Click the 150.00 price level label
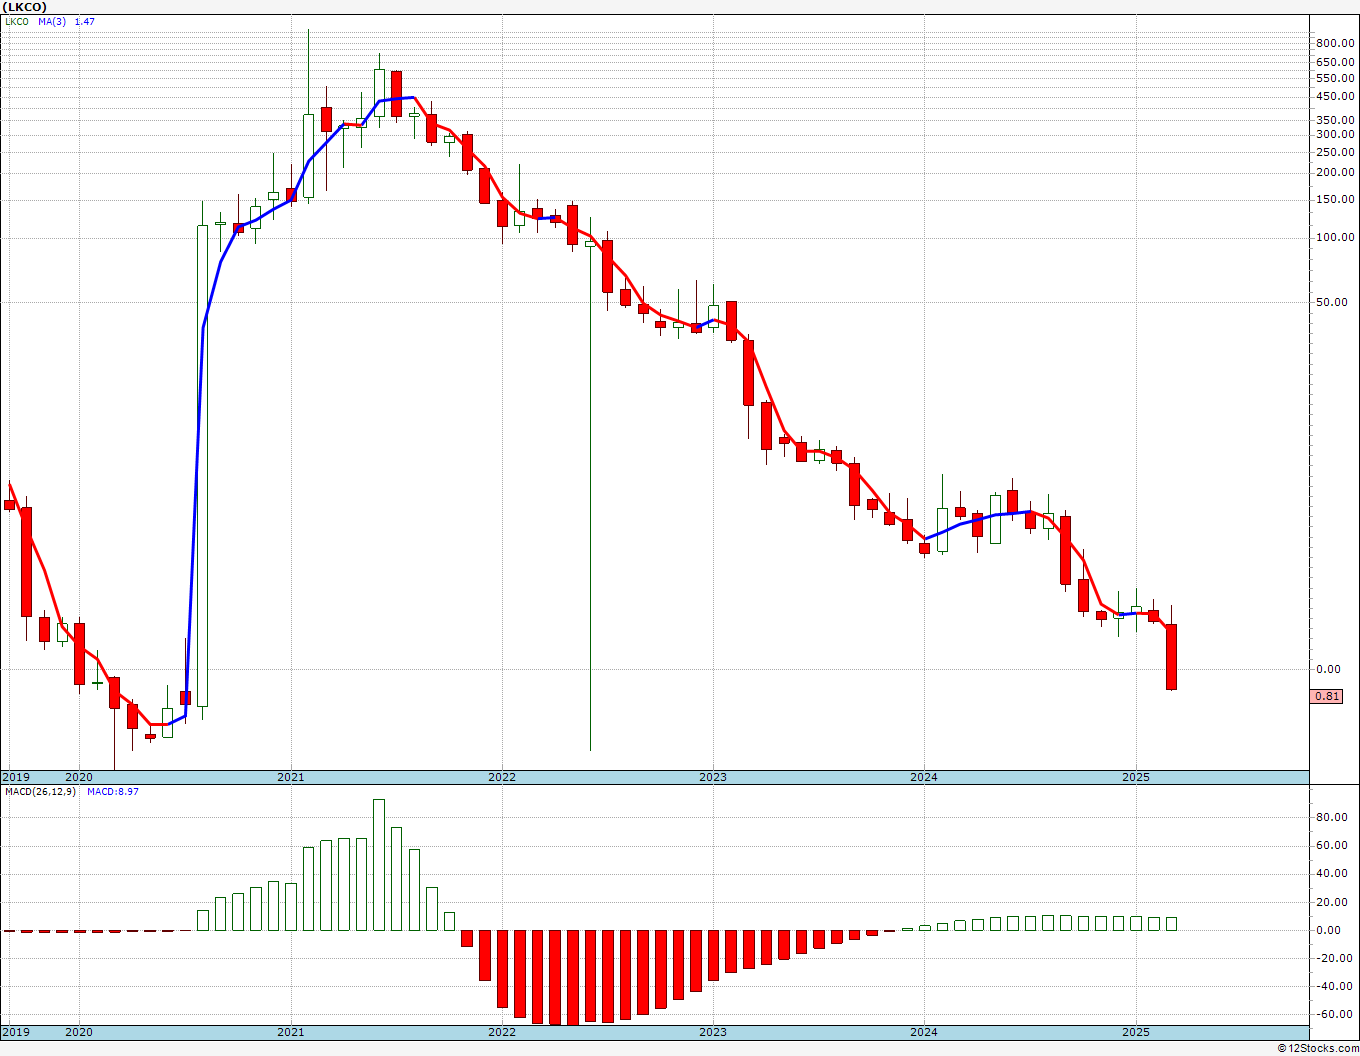The image size is (1360, 1056). pos(1335,200)
